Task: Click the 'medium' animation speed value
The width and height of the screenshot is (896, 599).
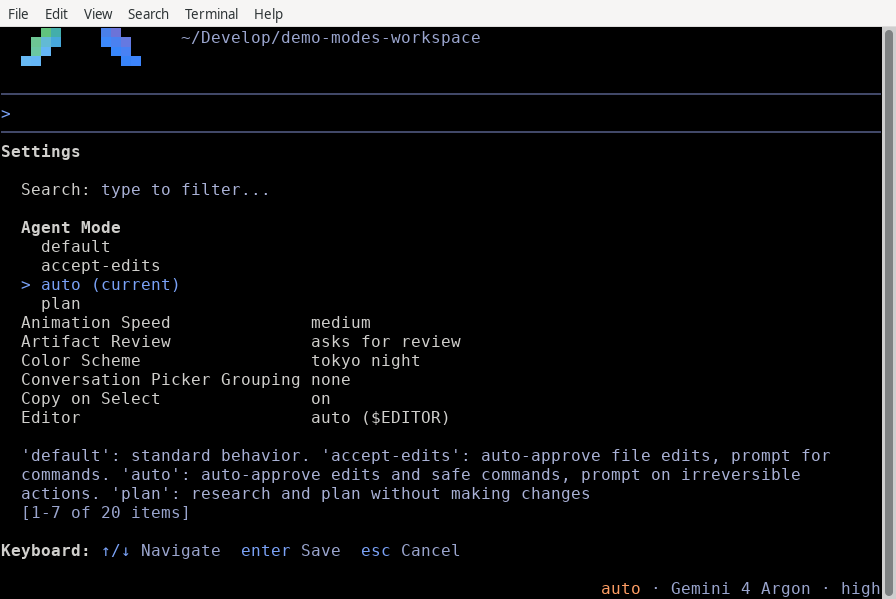Action: pyautogui.click(x=341, y=322)
